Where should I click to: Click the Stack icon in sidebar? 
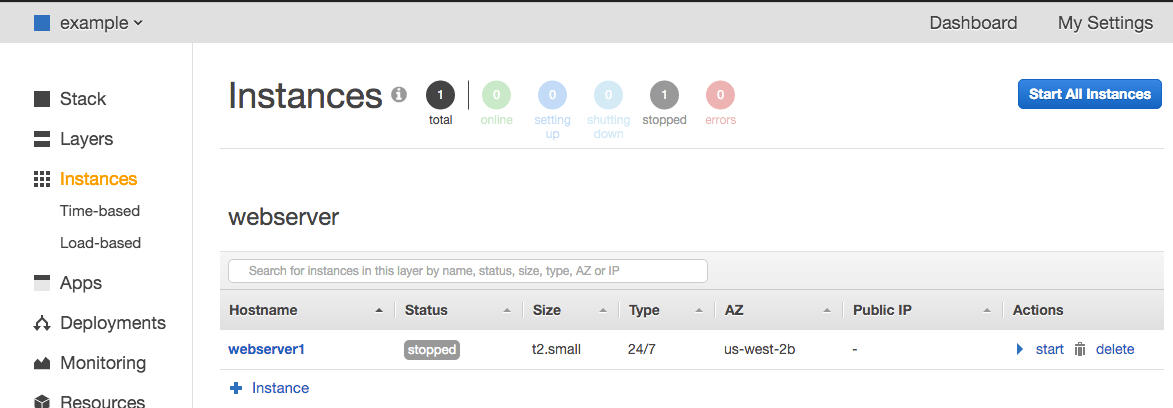point(42,99)
